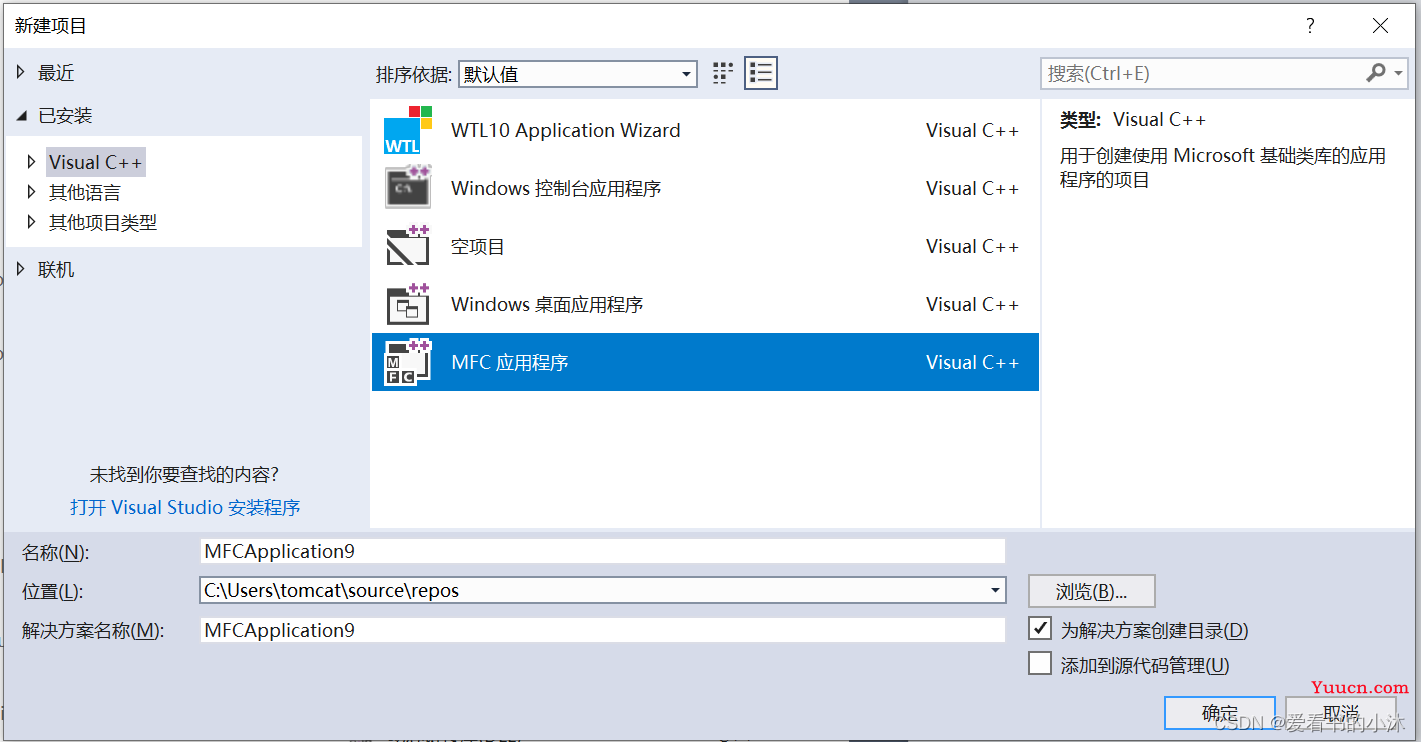Click the MFC application template icon

[x=408, y=362]
